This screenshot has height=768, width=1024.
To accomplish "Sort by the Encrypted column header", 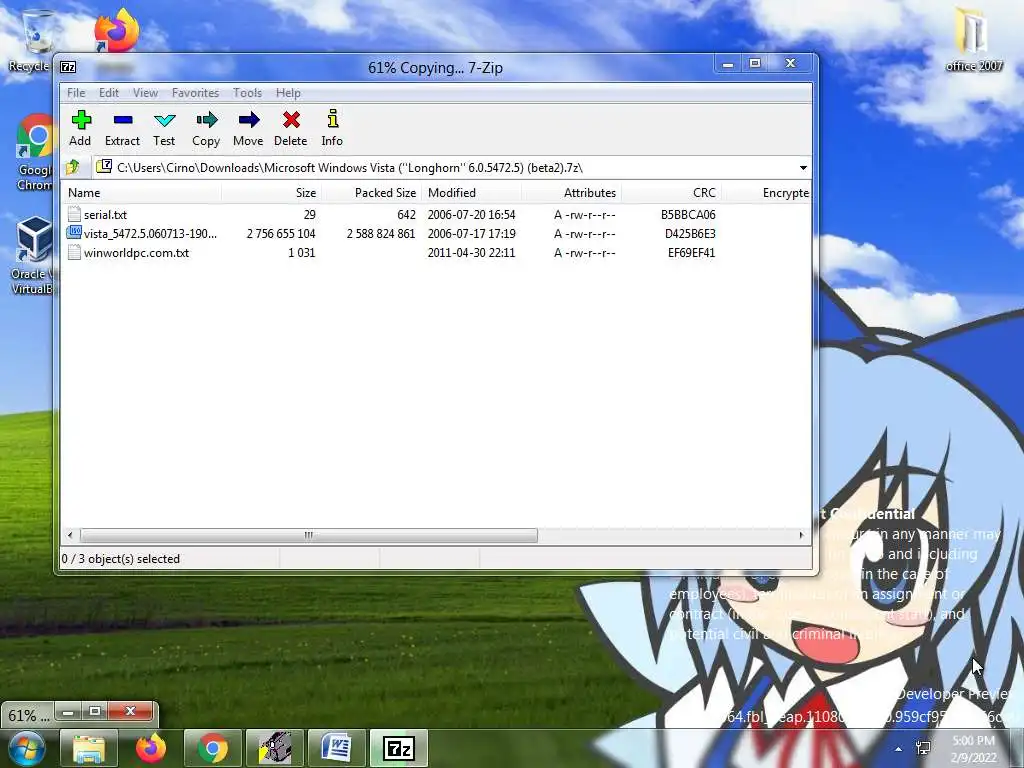I will [x=767, y=193].
